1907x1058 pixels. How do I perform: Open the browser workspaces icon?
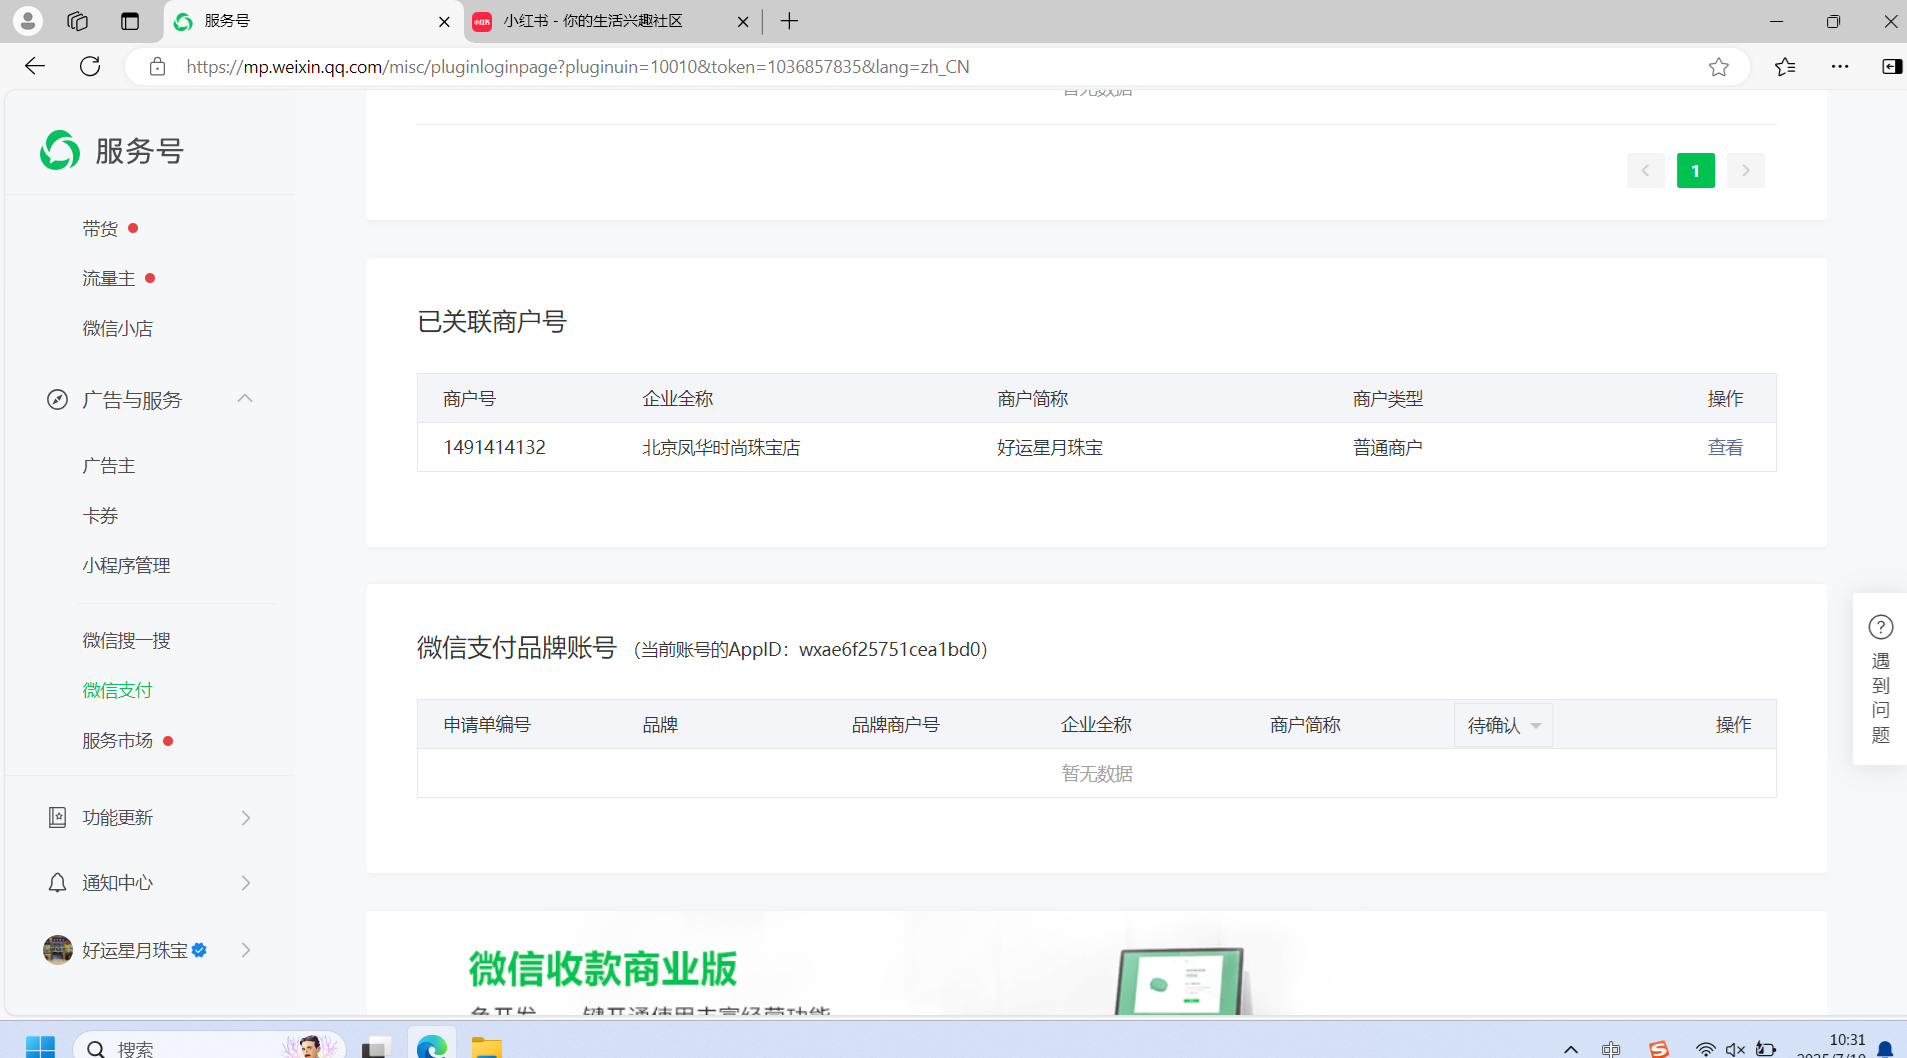(x=78, y=21)
